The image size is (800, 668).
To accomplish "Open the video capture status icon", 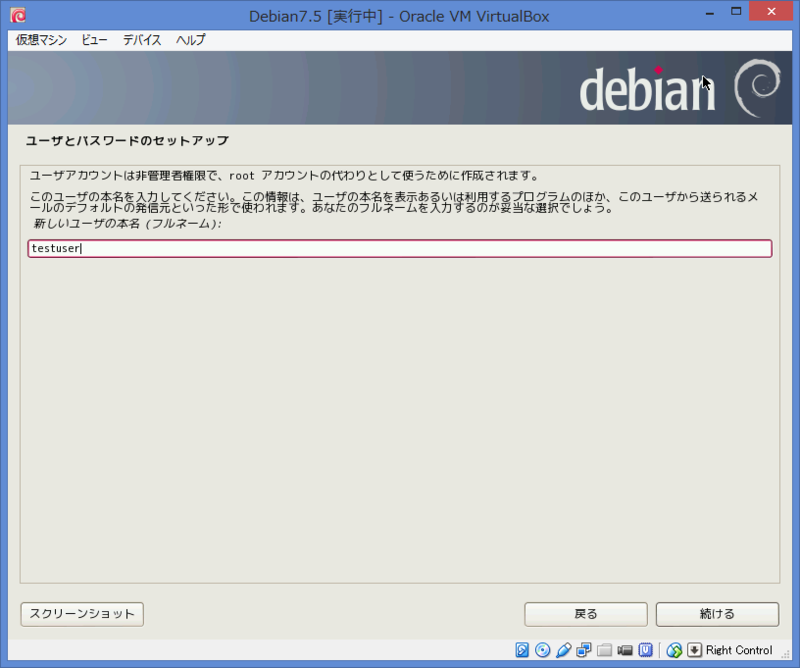I will [624, 650].
